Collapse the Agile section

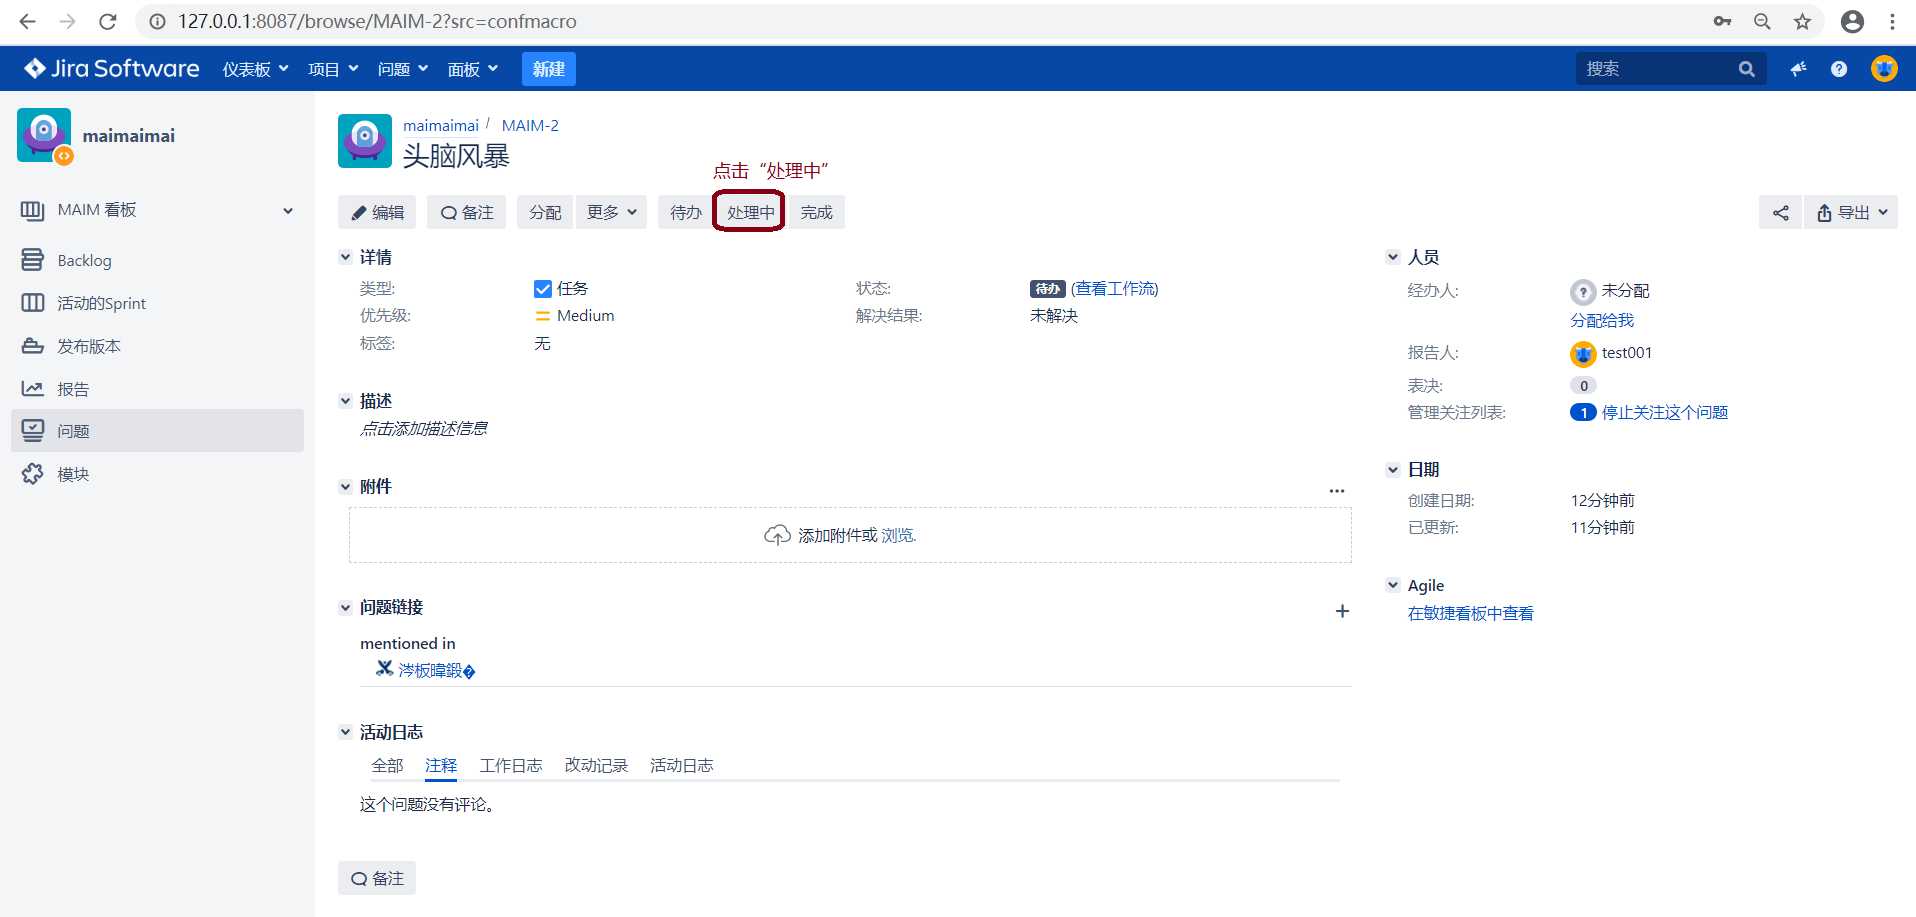(x=1393, y=585)
